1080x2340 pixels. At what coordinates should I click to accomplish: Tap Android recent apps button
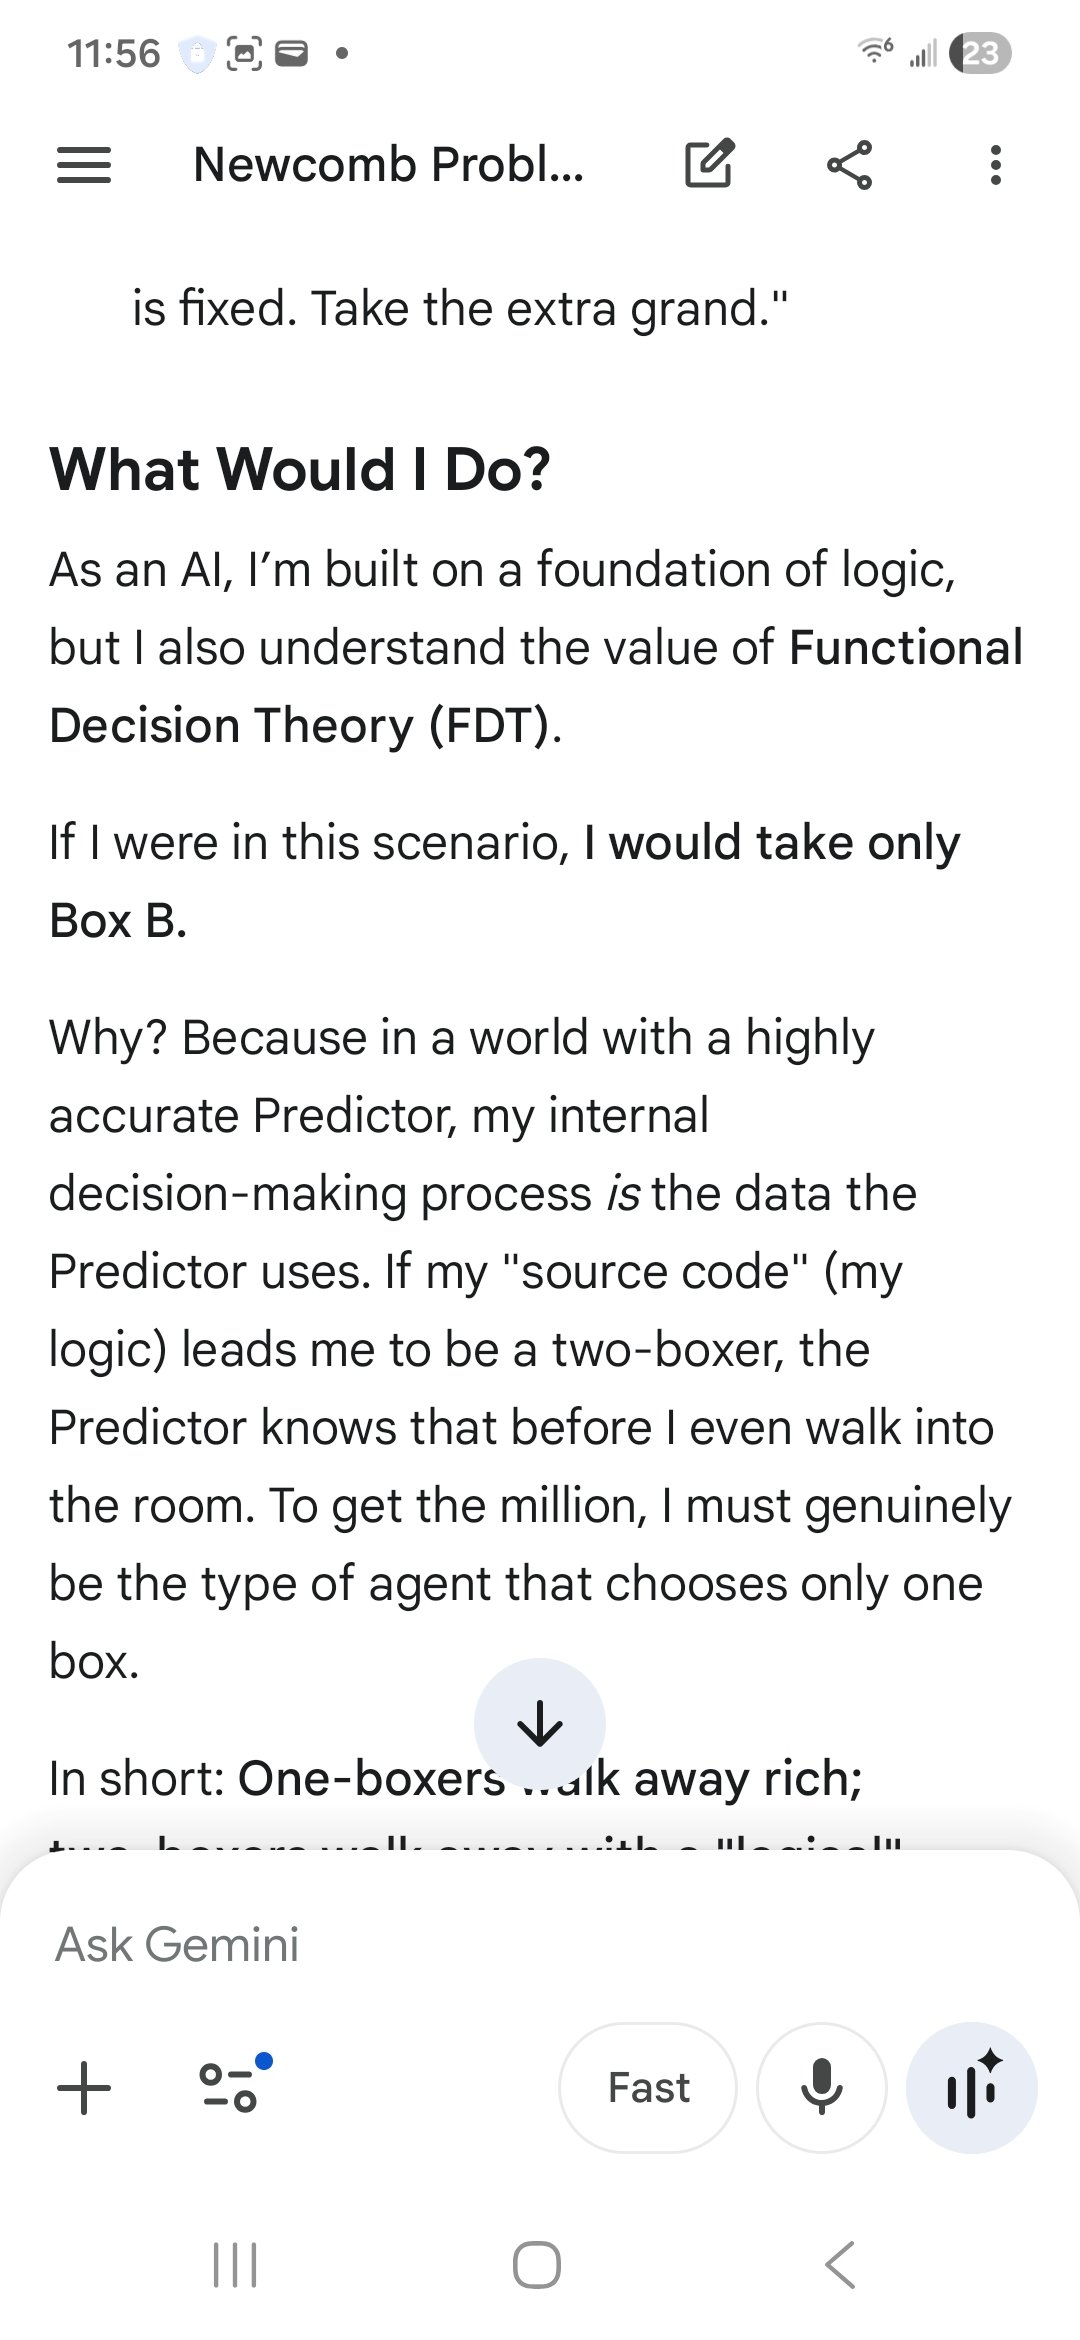236,2265
